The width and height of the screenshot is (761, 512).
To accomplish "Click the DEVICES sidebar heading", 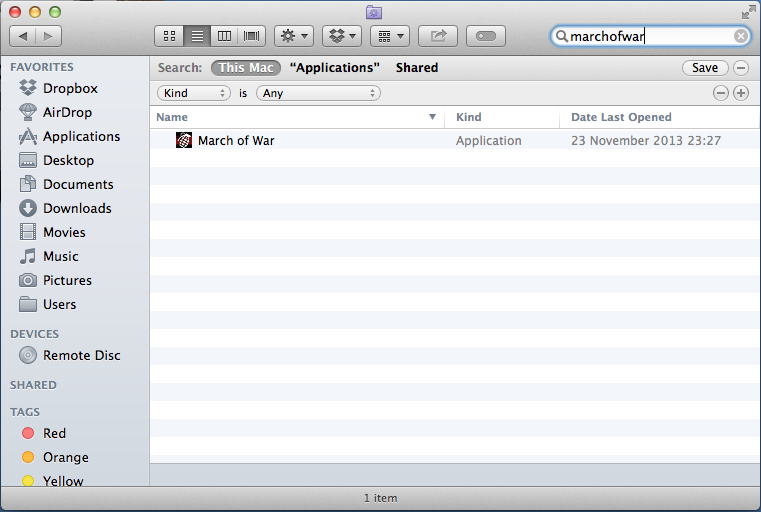I will (34, 334).
